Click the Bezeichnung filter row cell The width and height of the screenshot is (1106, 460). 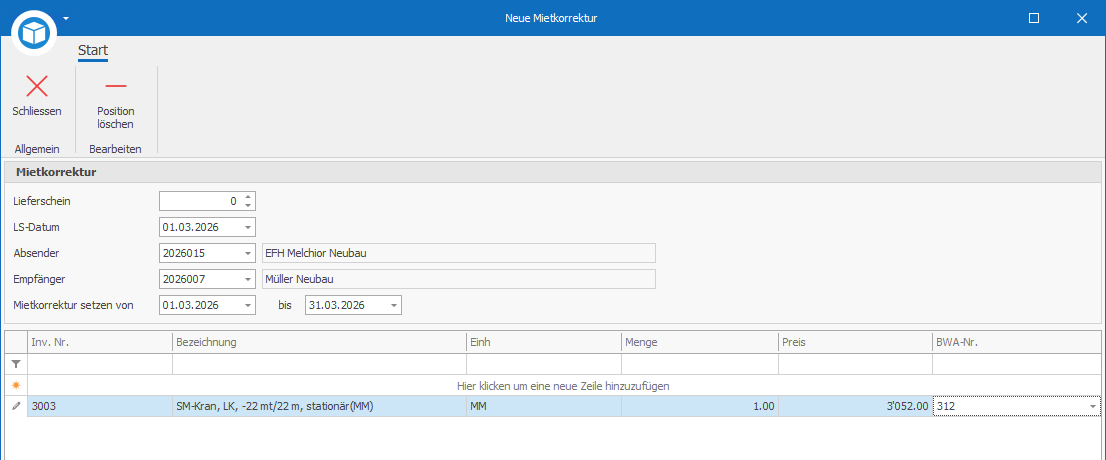click(319, 364)
